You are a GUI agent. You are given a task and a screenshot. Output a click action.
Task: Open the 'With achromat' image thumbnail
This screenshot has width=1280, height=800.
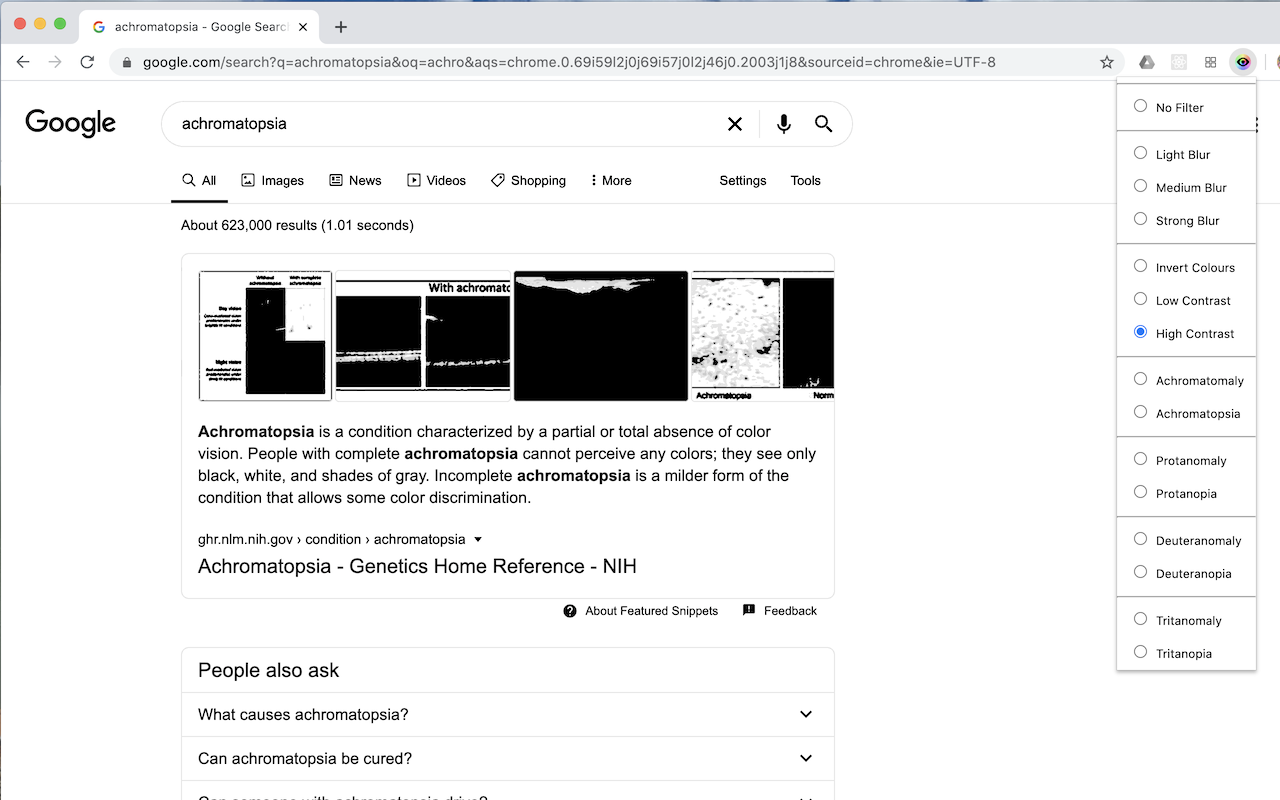click(x=423, y=336)
